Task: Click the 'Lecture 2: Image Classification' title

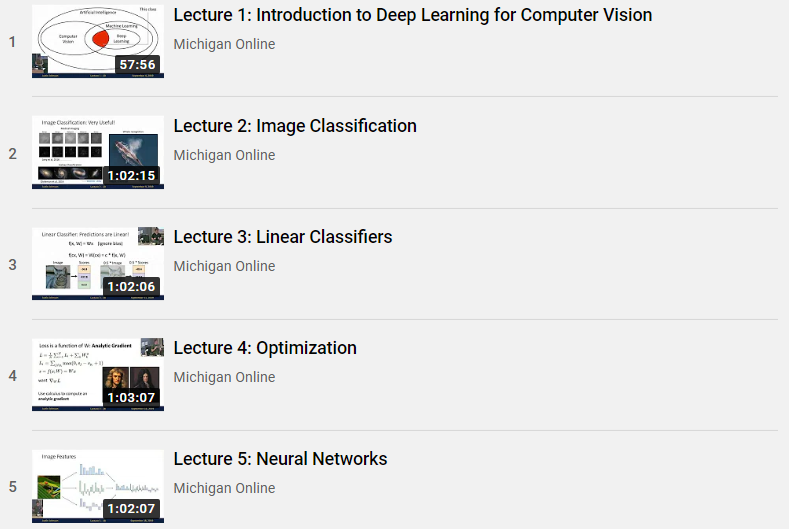Action: pyautogui.click(x=295, y=126)
